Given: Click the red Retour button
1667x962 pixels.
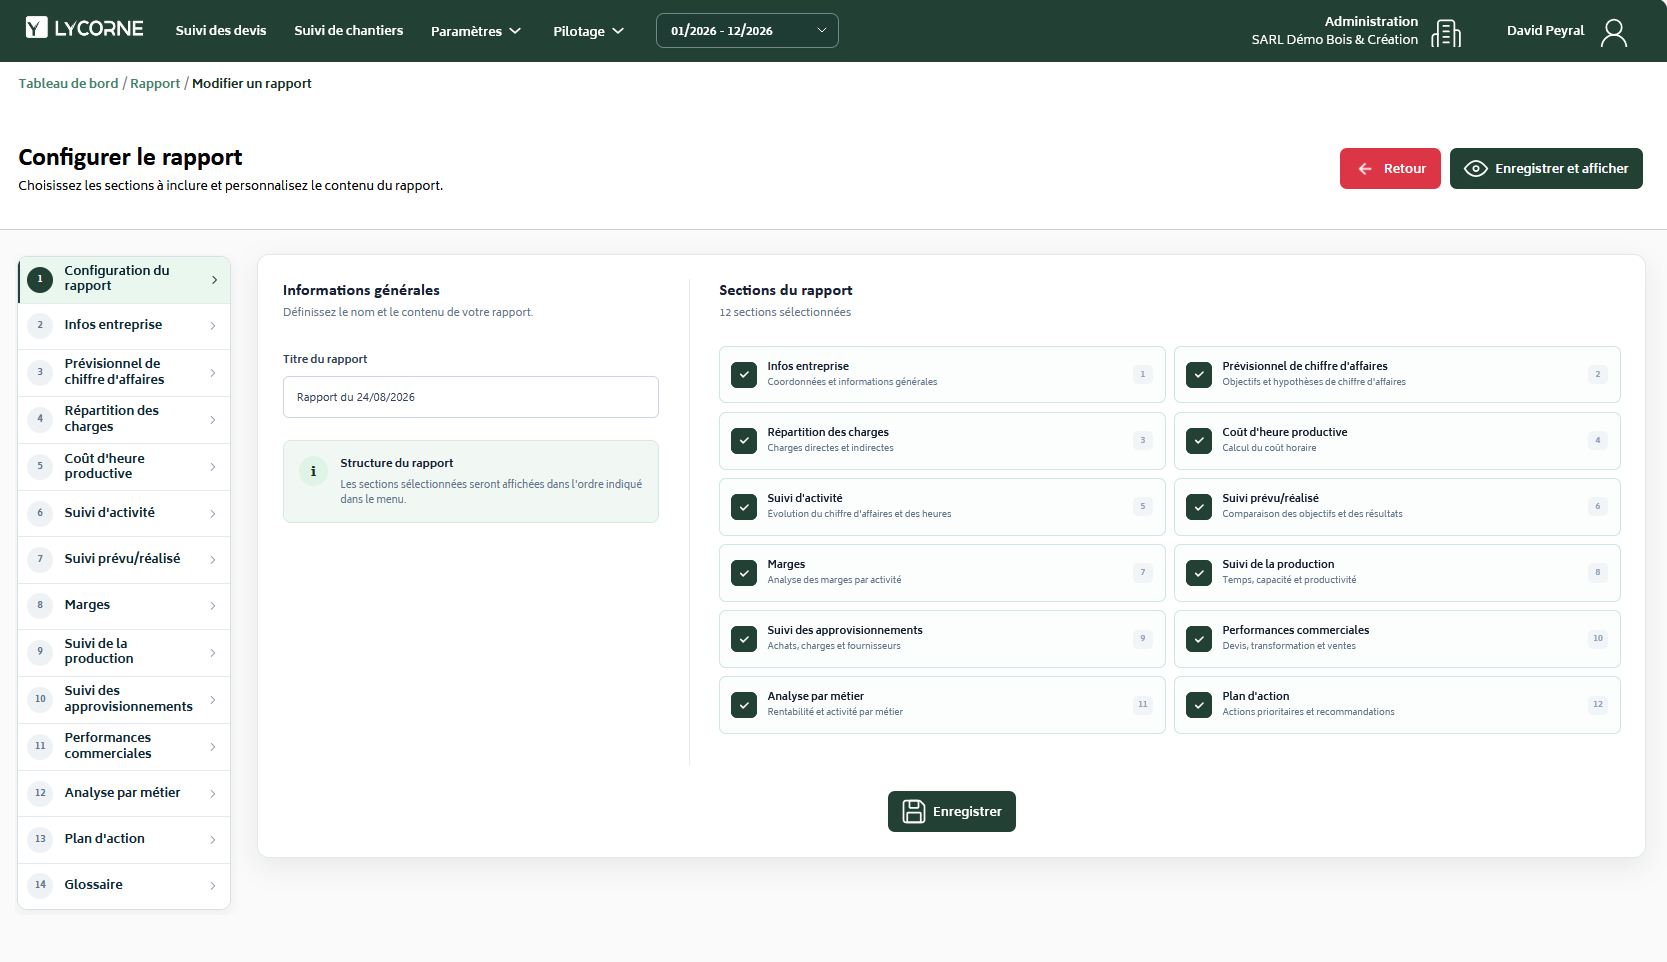Looking at the screenshot, I should click(1390, 168).
